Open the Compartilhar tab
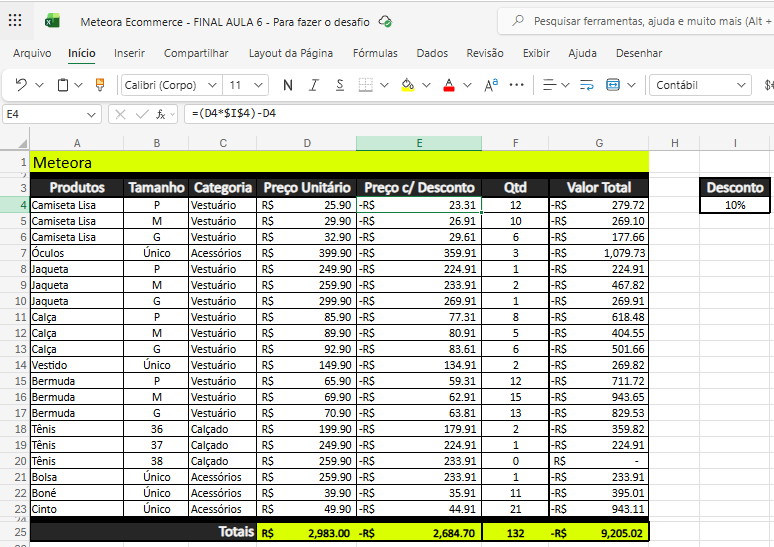This screenshot has height=547, width=774. (x=196, y=53)
